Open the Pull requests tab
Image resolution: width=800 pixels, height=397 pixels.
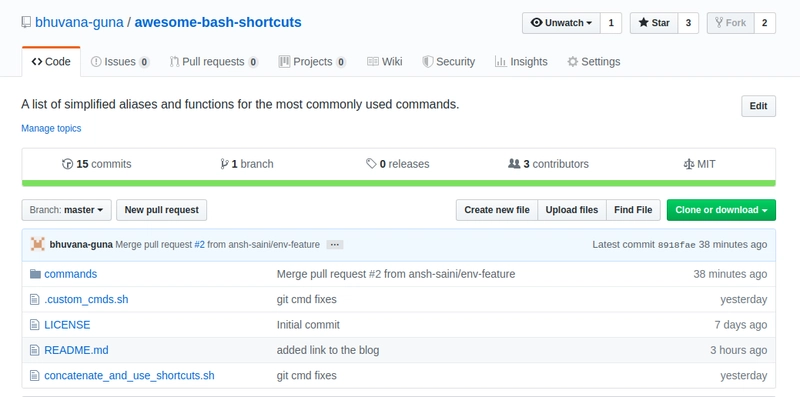pos(214,62)
